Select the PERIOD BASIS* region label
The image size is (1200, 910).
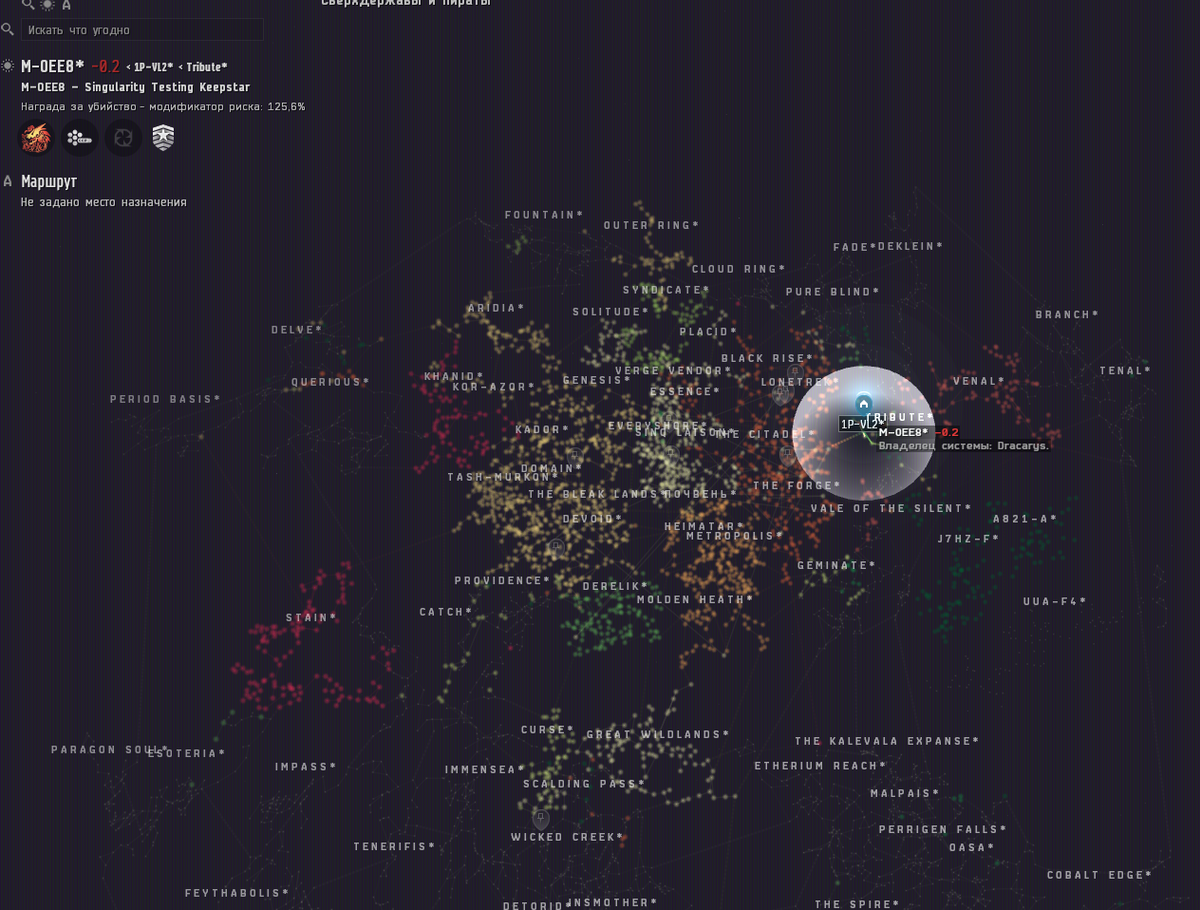click(166, 400)
